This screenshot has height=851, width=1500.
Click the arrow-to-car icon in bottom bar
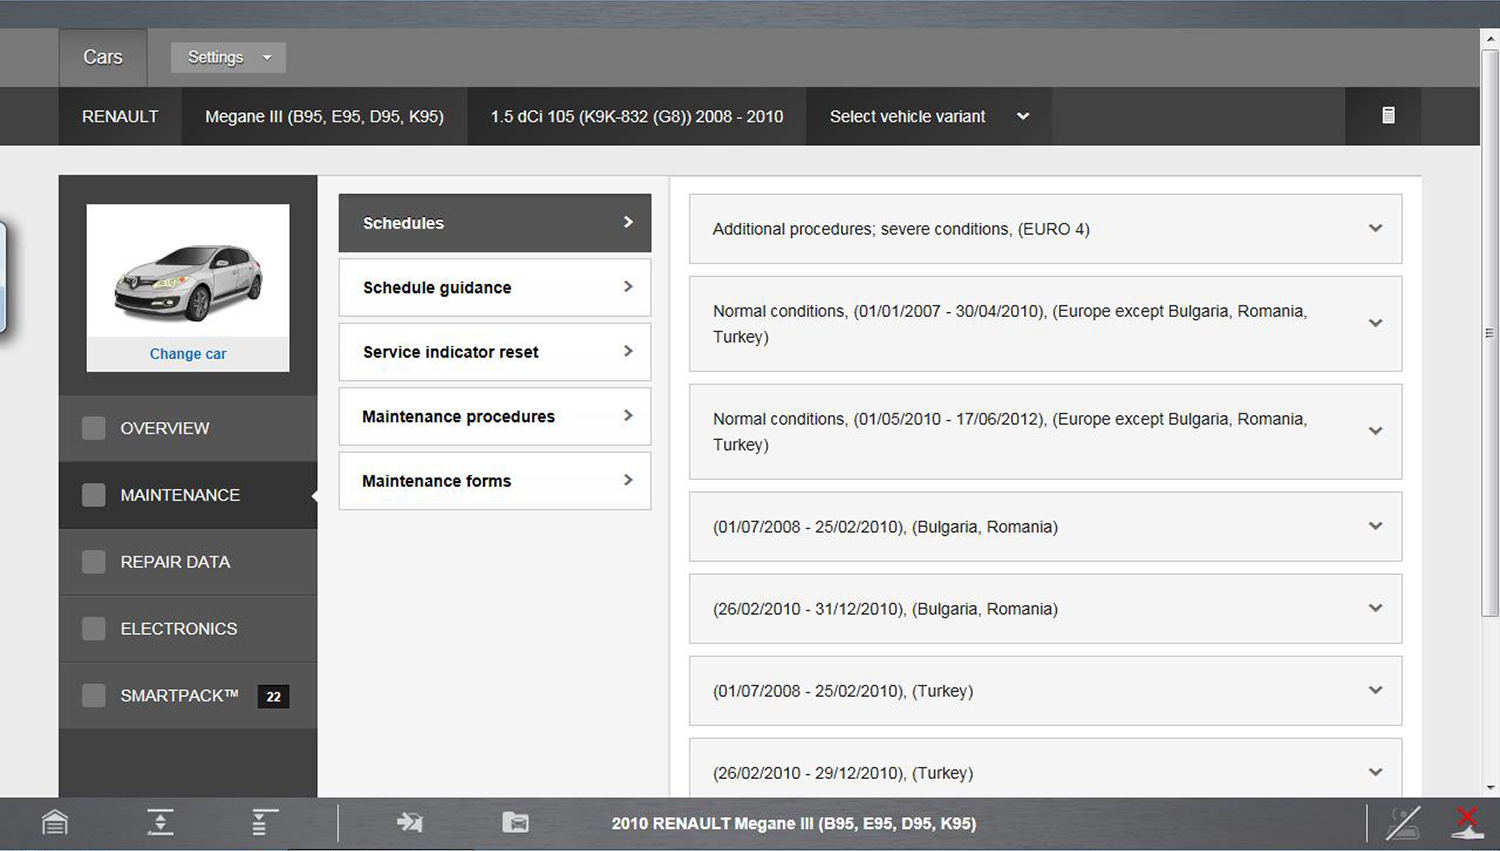(x=409, y=823)
